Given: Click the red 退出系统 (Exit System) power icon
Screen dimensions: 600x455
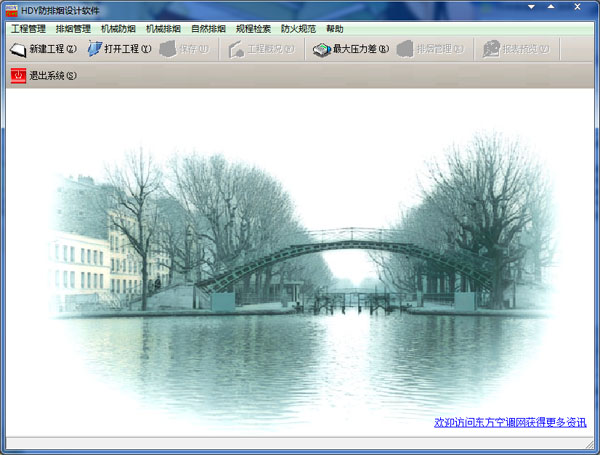Looking at the screenshot, I should coord(18,76).
